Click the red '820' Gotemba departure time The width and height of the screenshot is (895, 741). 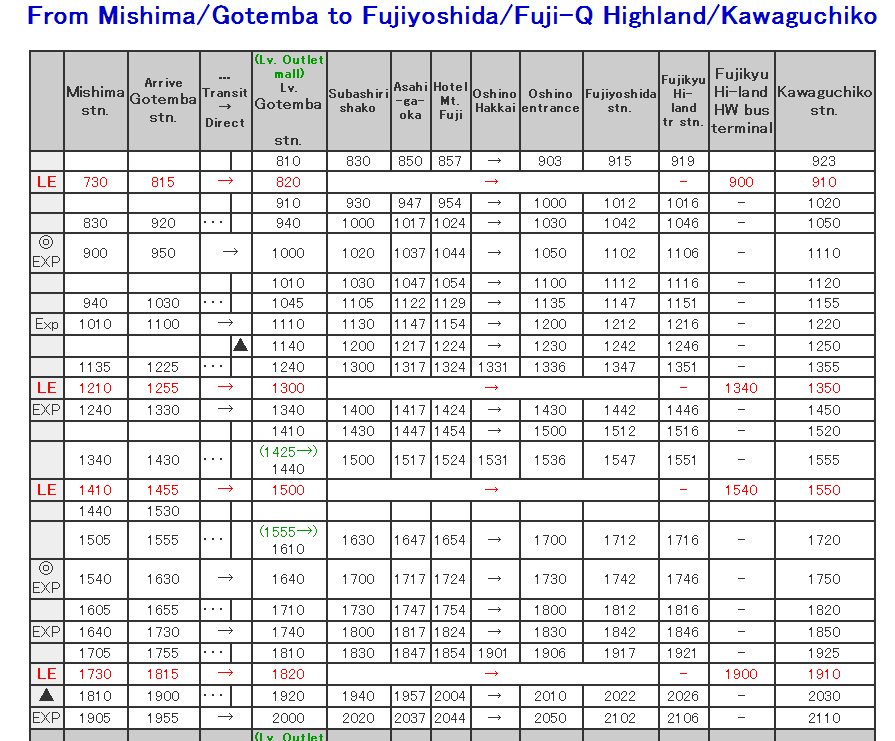coord(288,182)
